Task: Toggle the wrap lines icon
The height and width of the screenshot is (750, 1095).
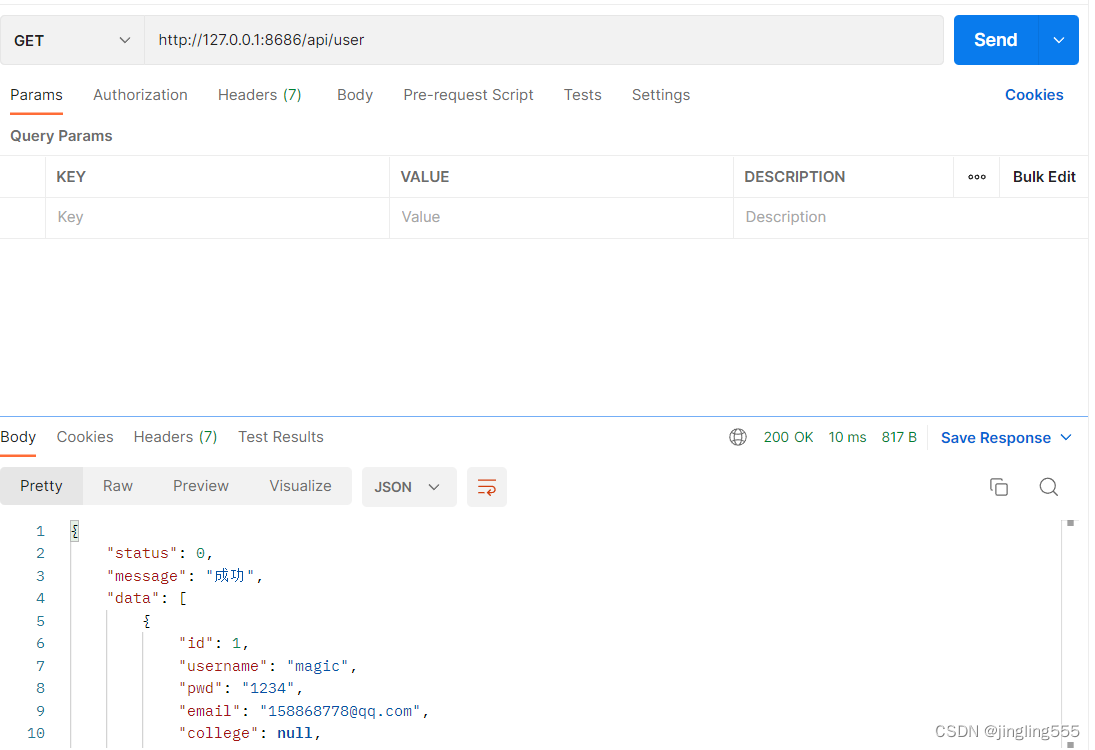Action: pos(487,487)
